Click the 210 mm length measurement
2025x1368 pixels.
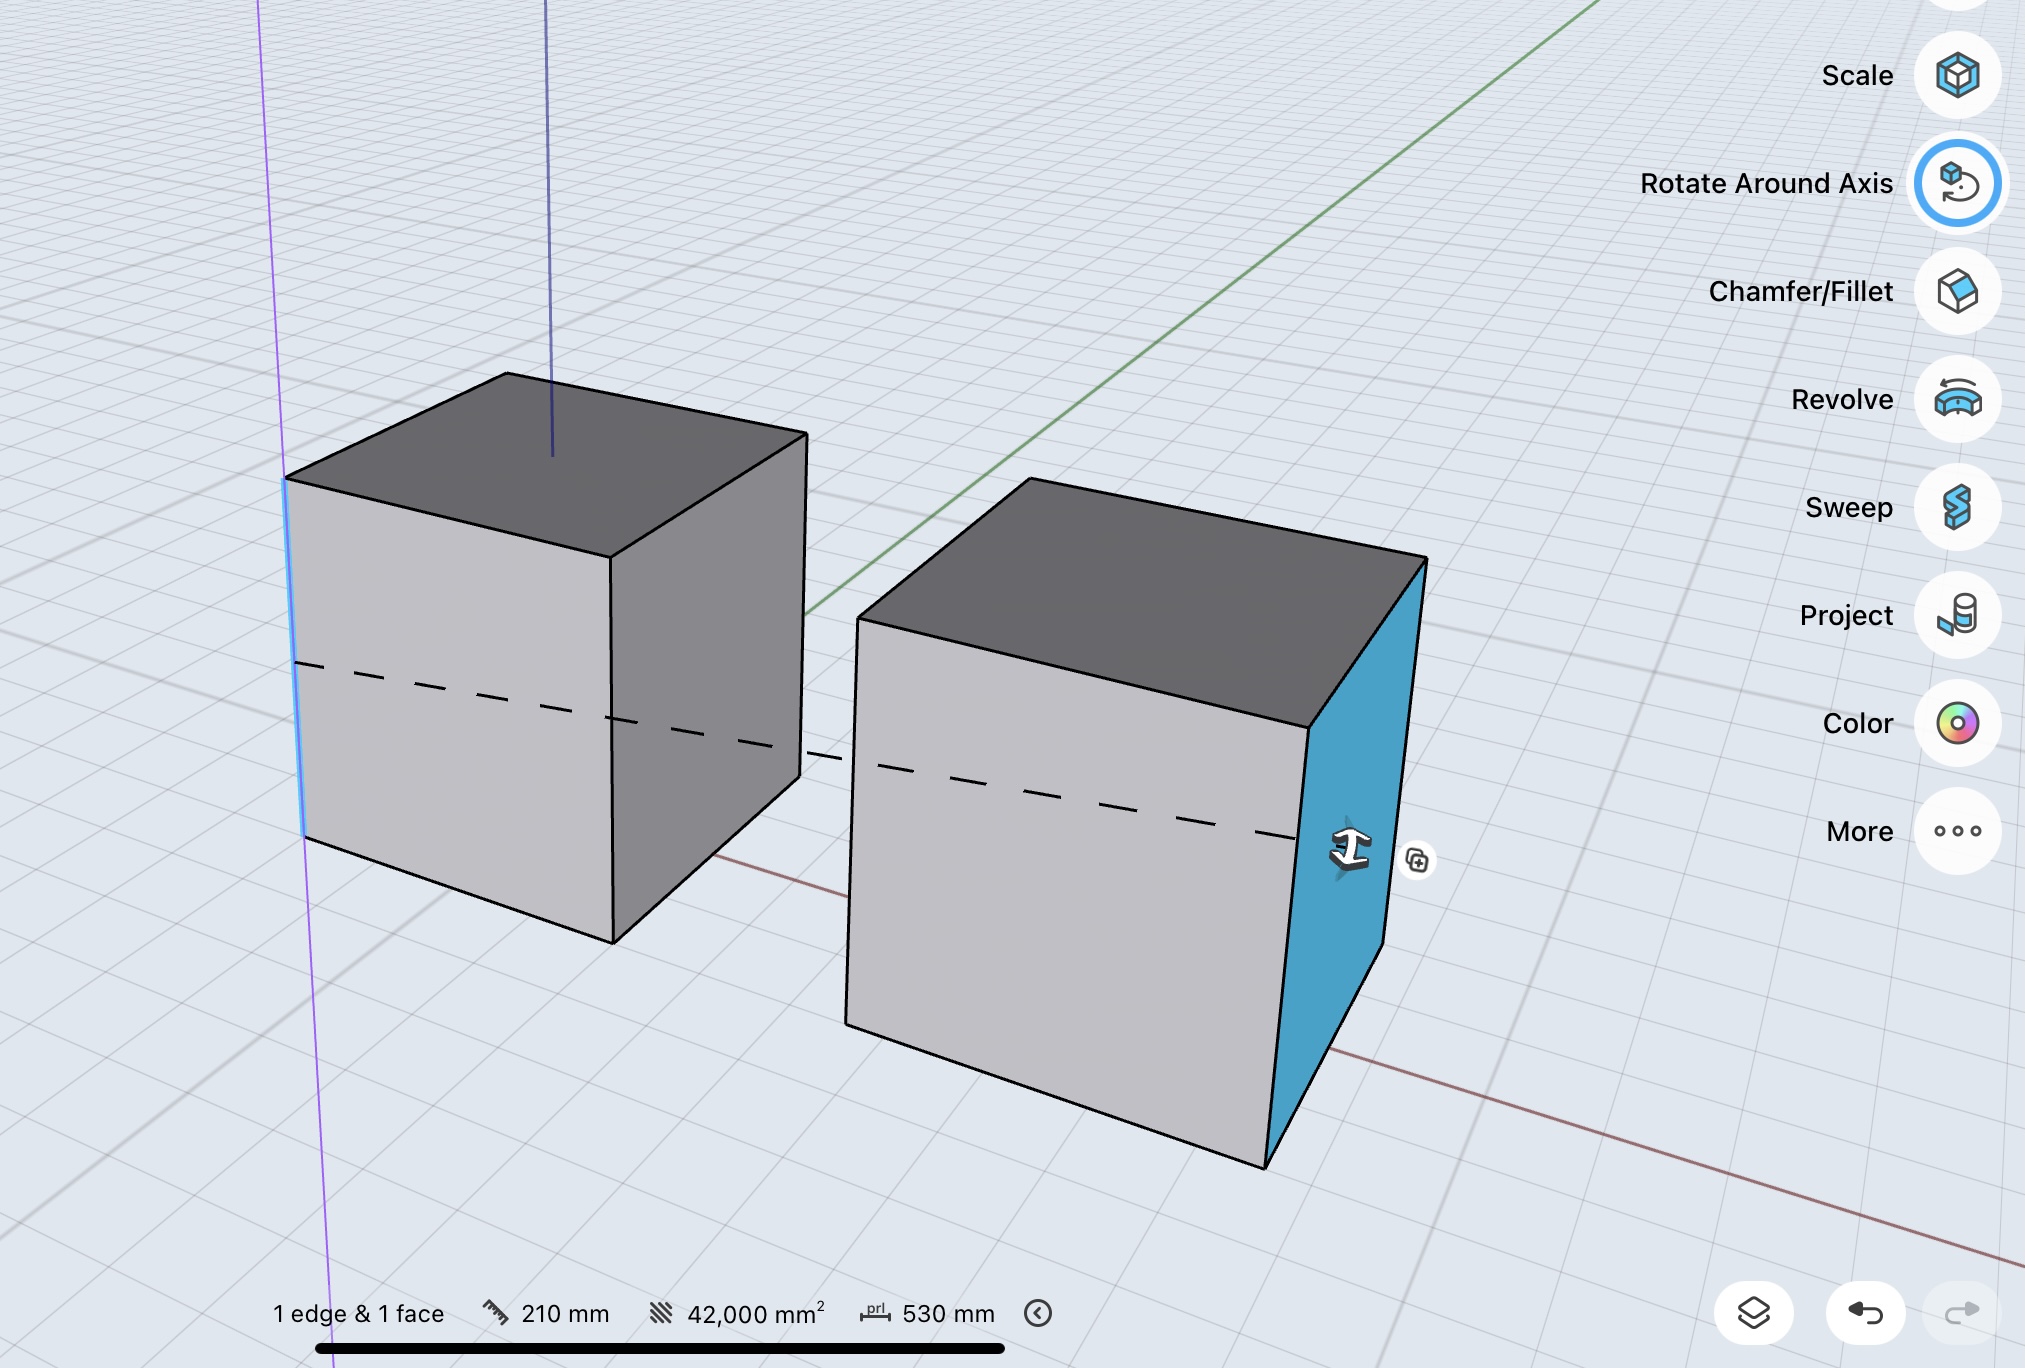pyautogui.click(x=564, y=1314)
